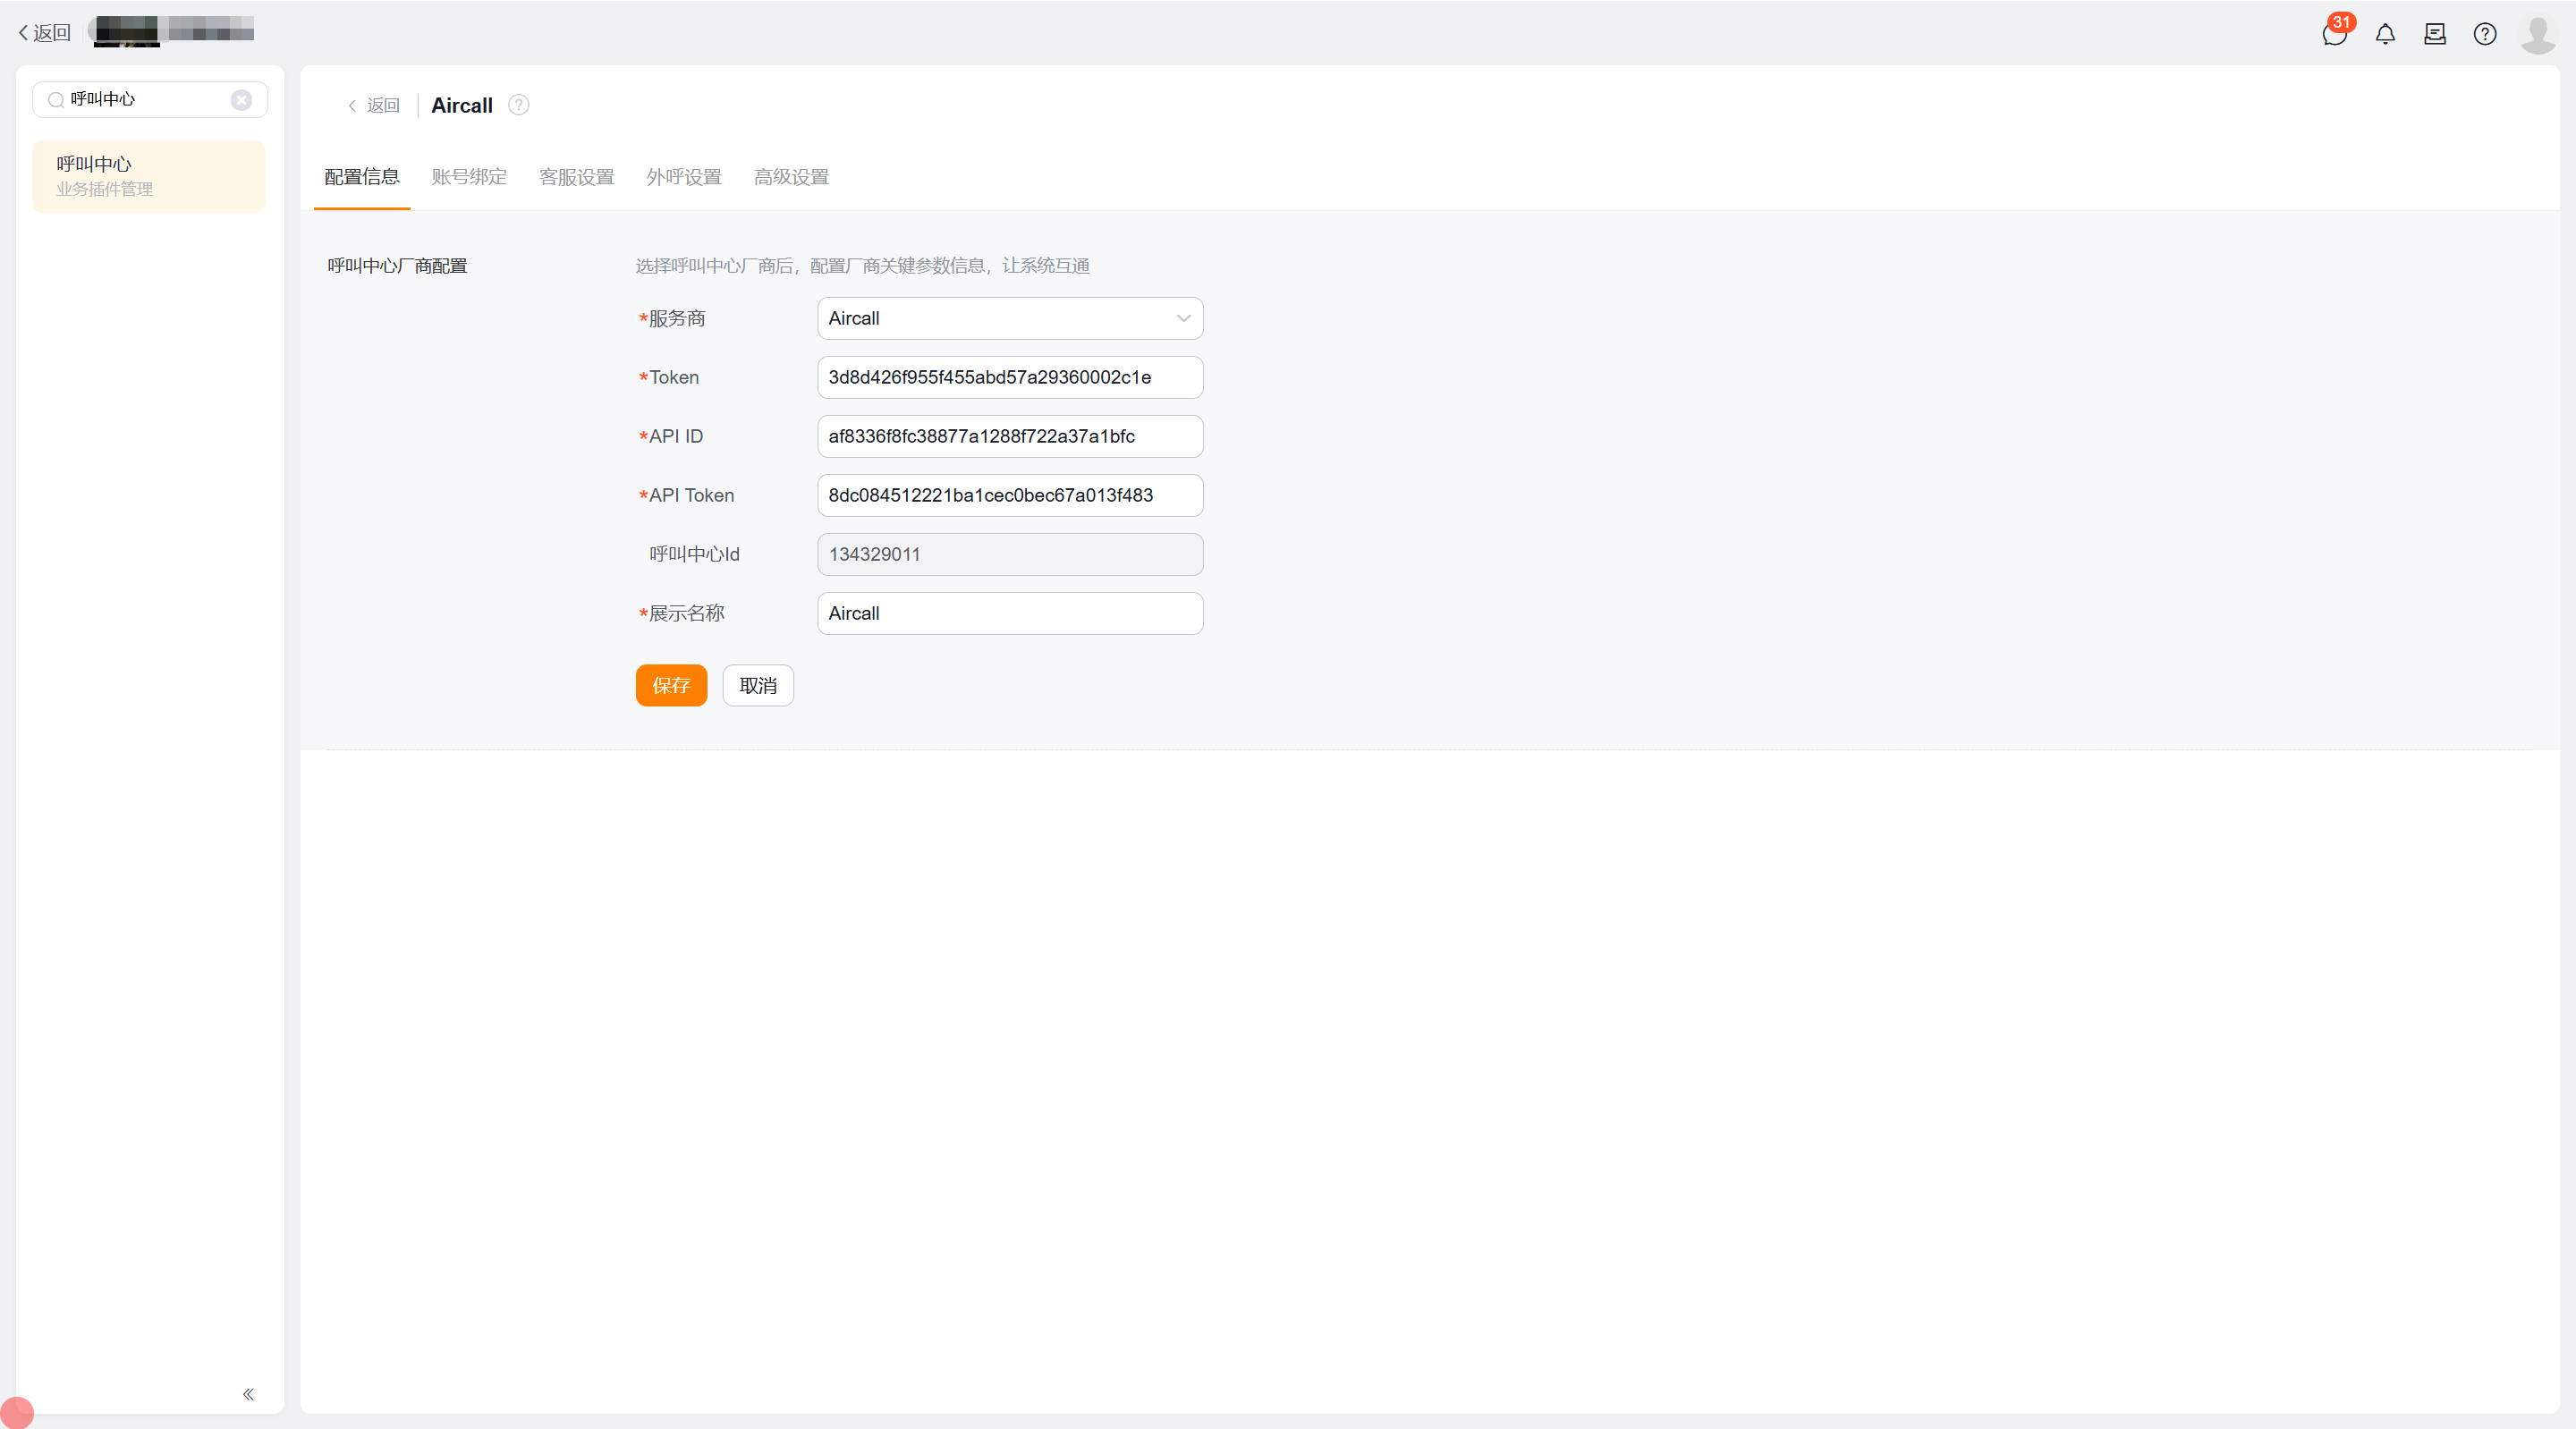Select 呼叫中心 item in sidebar menu
2576x1429 pixels.
pyautogui.click(x=149, y=176)
